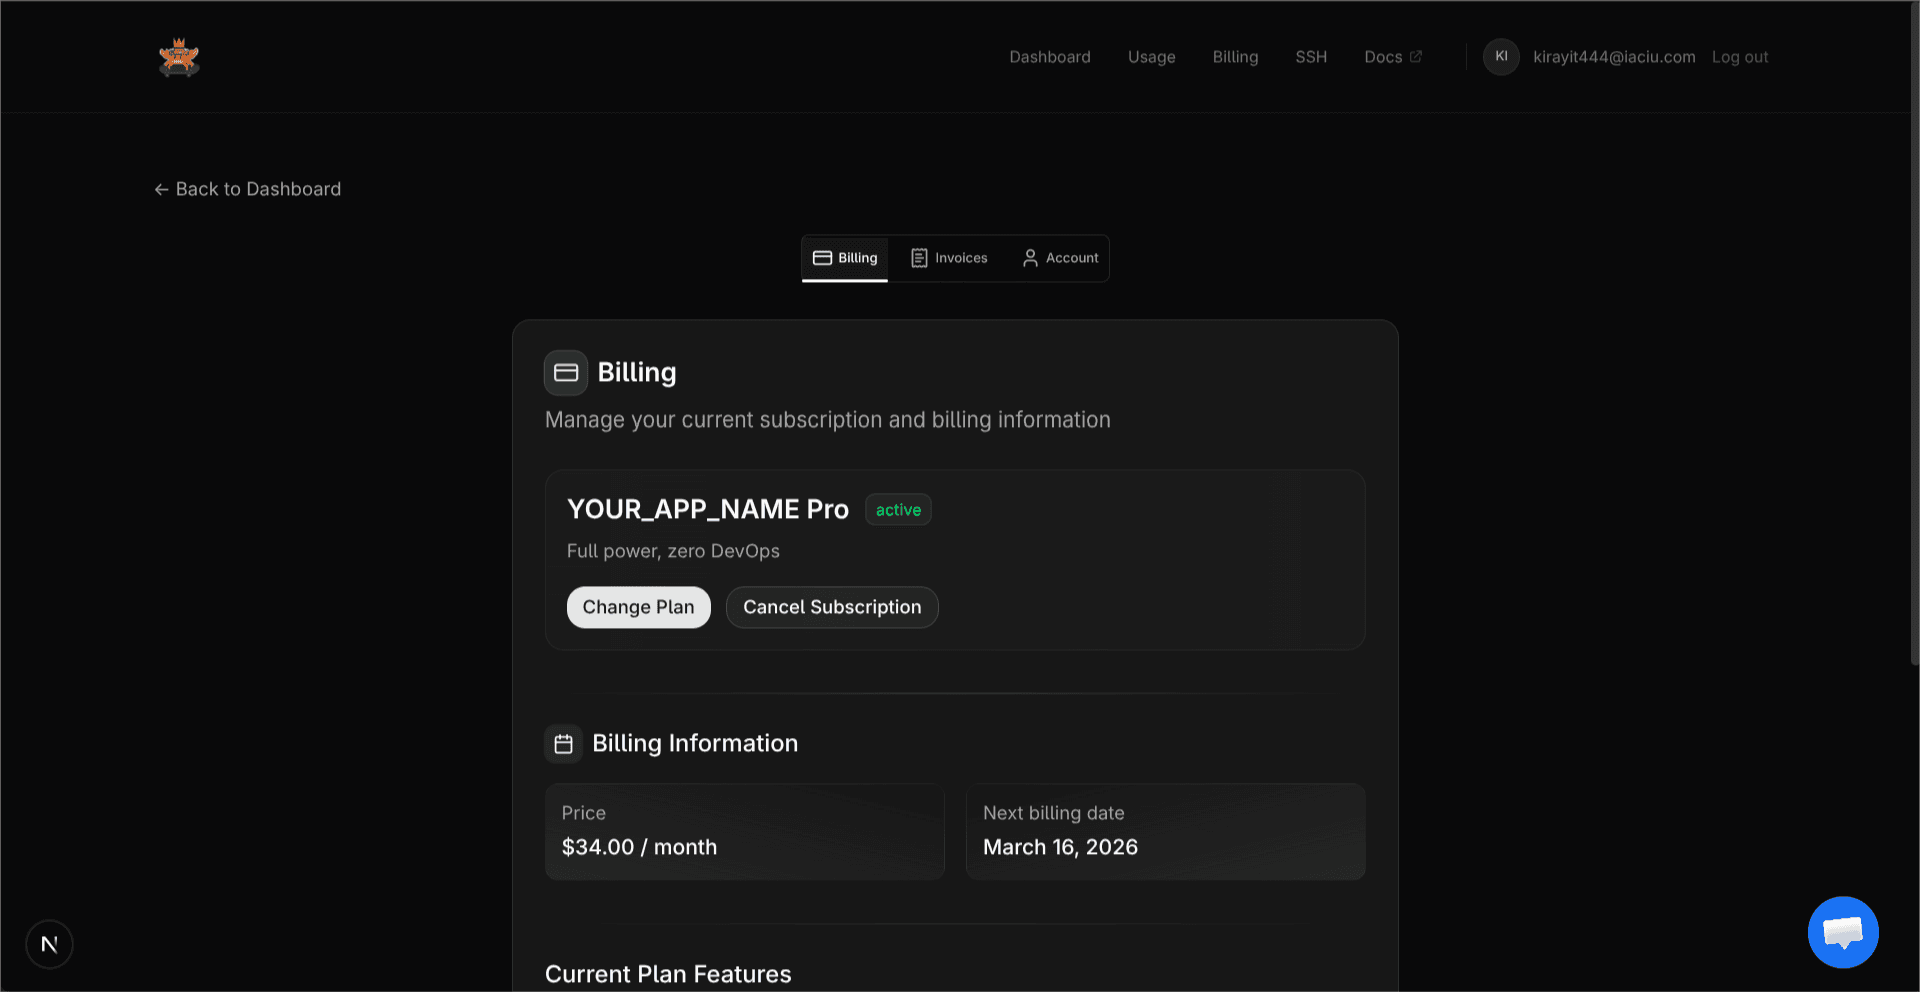Select the credit card icon on Billing tab
Viewport: 1920px width, 992px height.
point(822,257)
